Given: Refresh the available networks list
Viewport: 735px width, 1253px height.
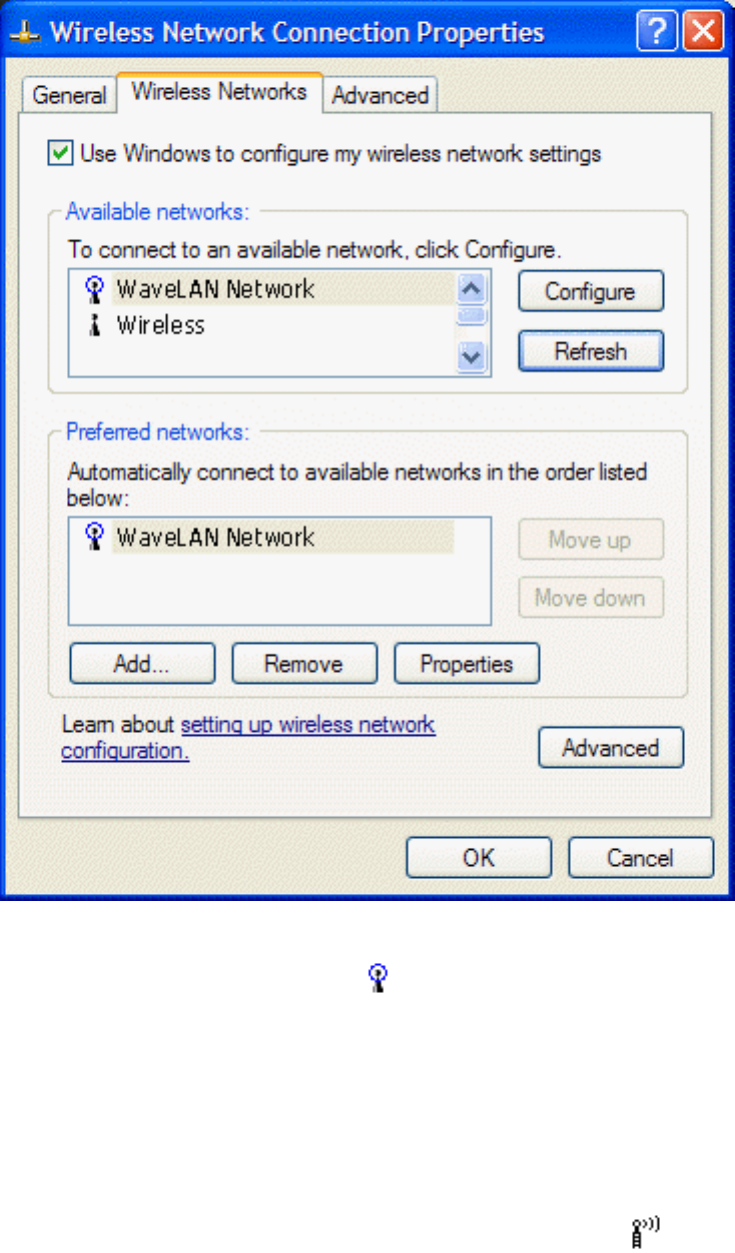Looking at the screenshot, I should 591,351.
